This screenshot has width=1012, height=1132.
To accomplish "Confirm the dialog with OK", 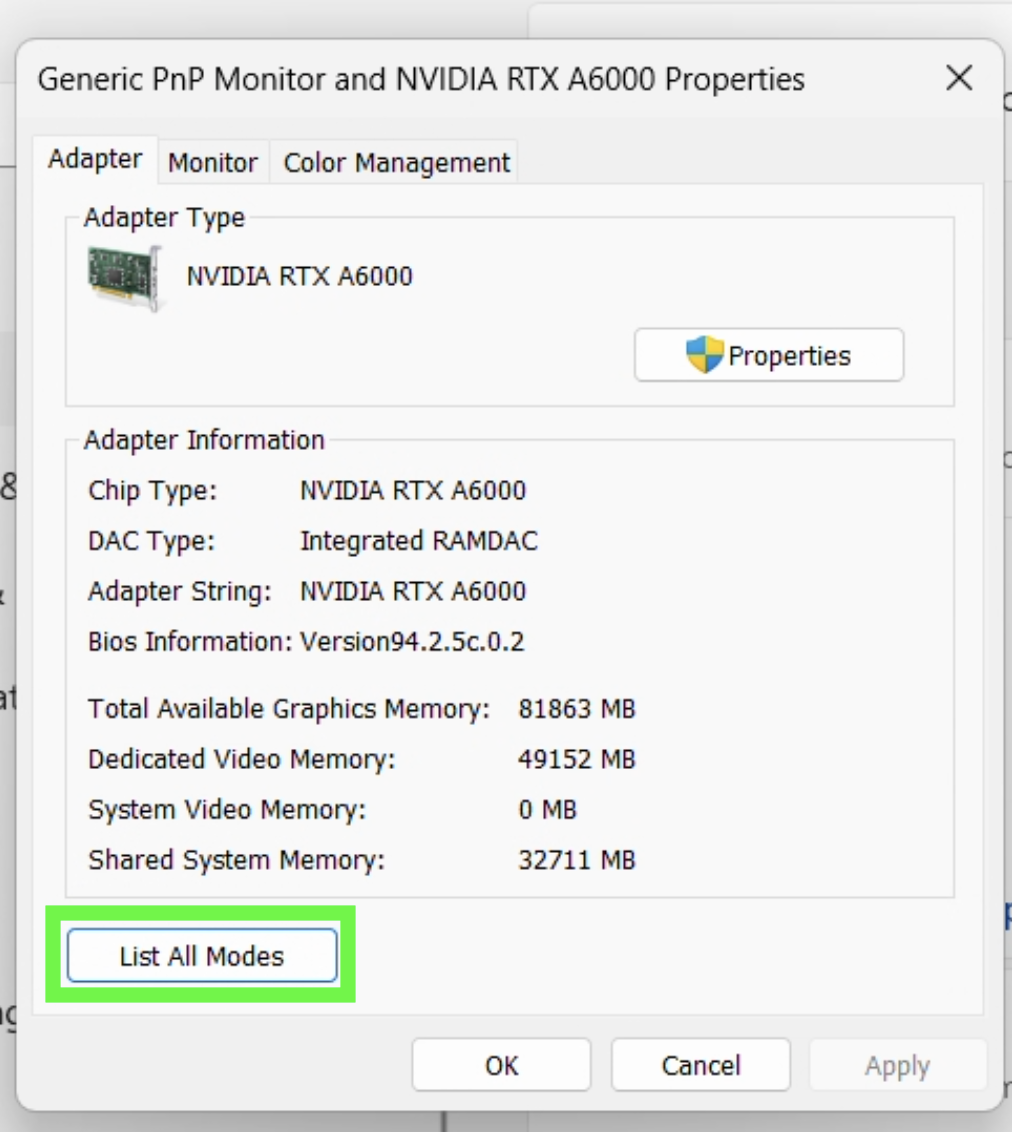I will [x=501, y=1066].
